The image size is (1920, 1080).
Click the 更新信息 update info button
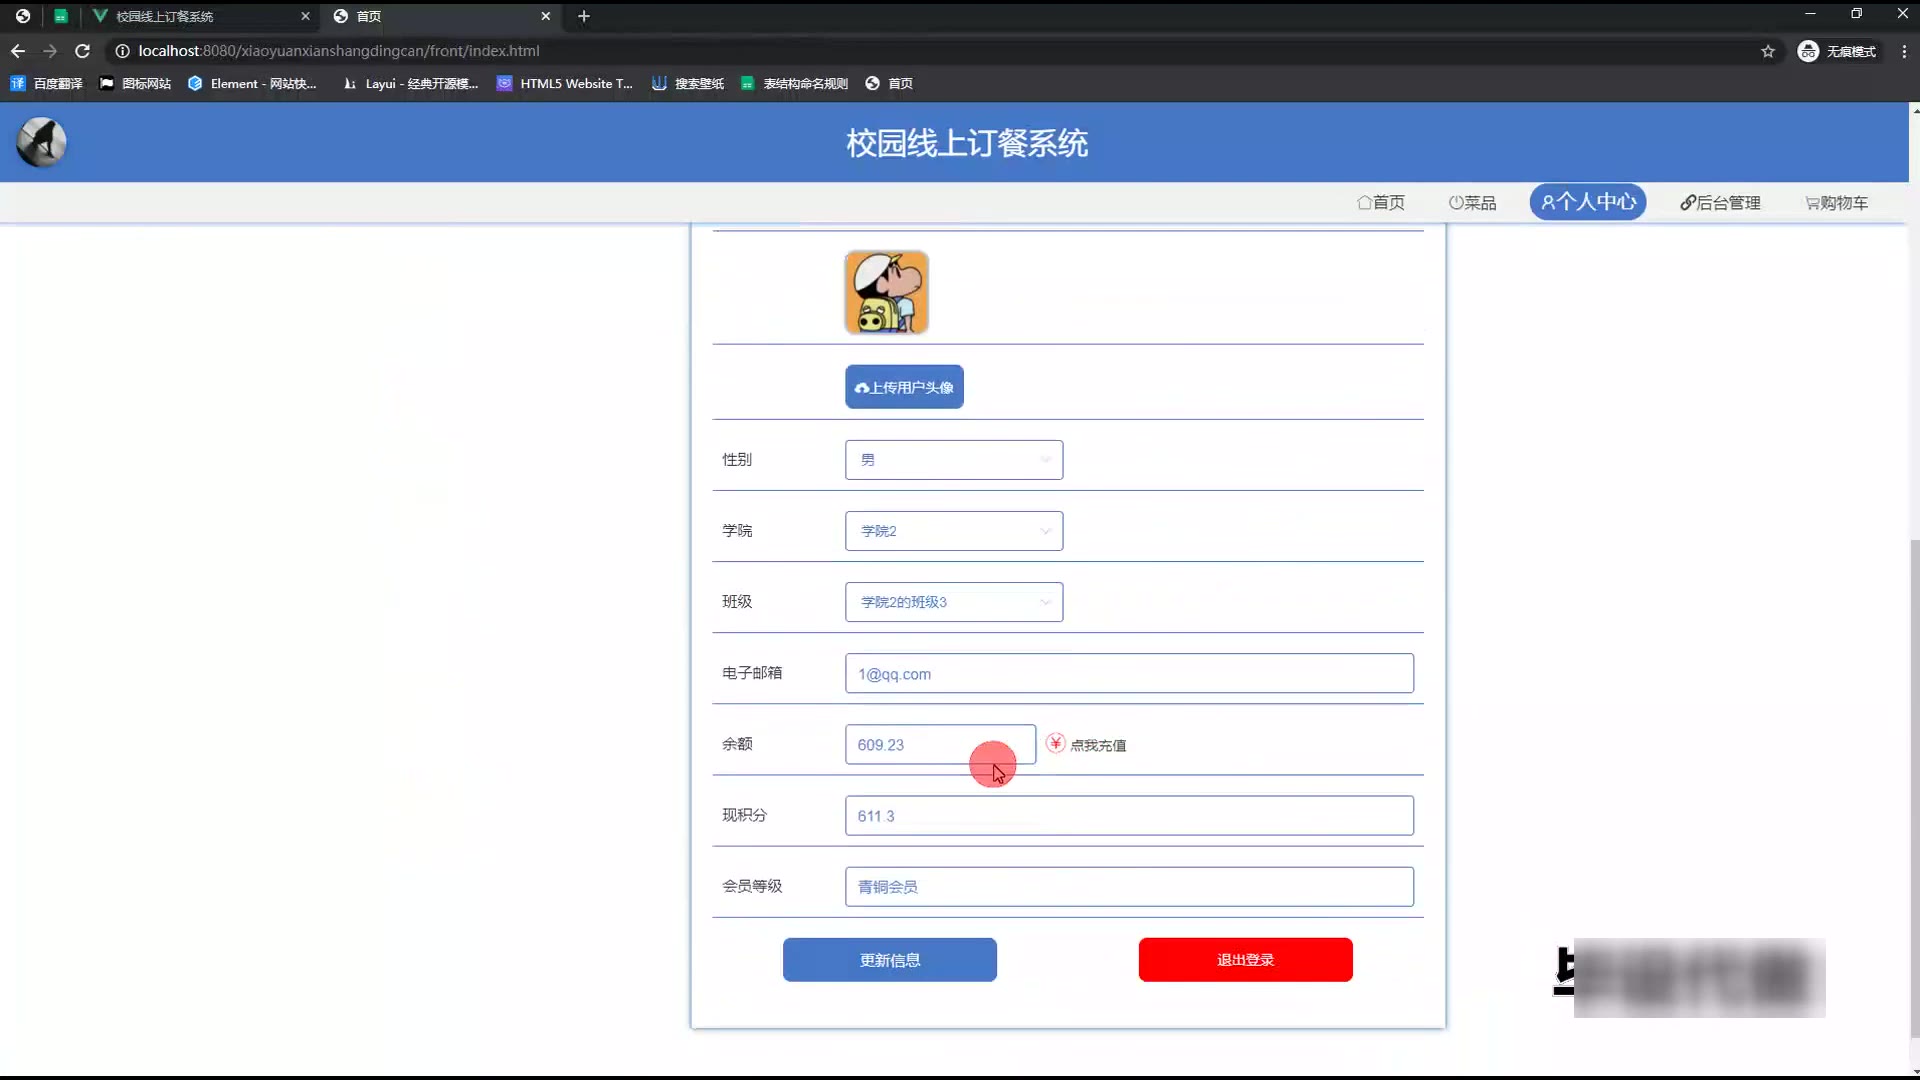click(889, 960)
